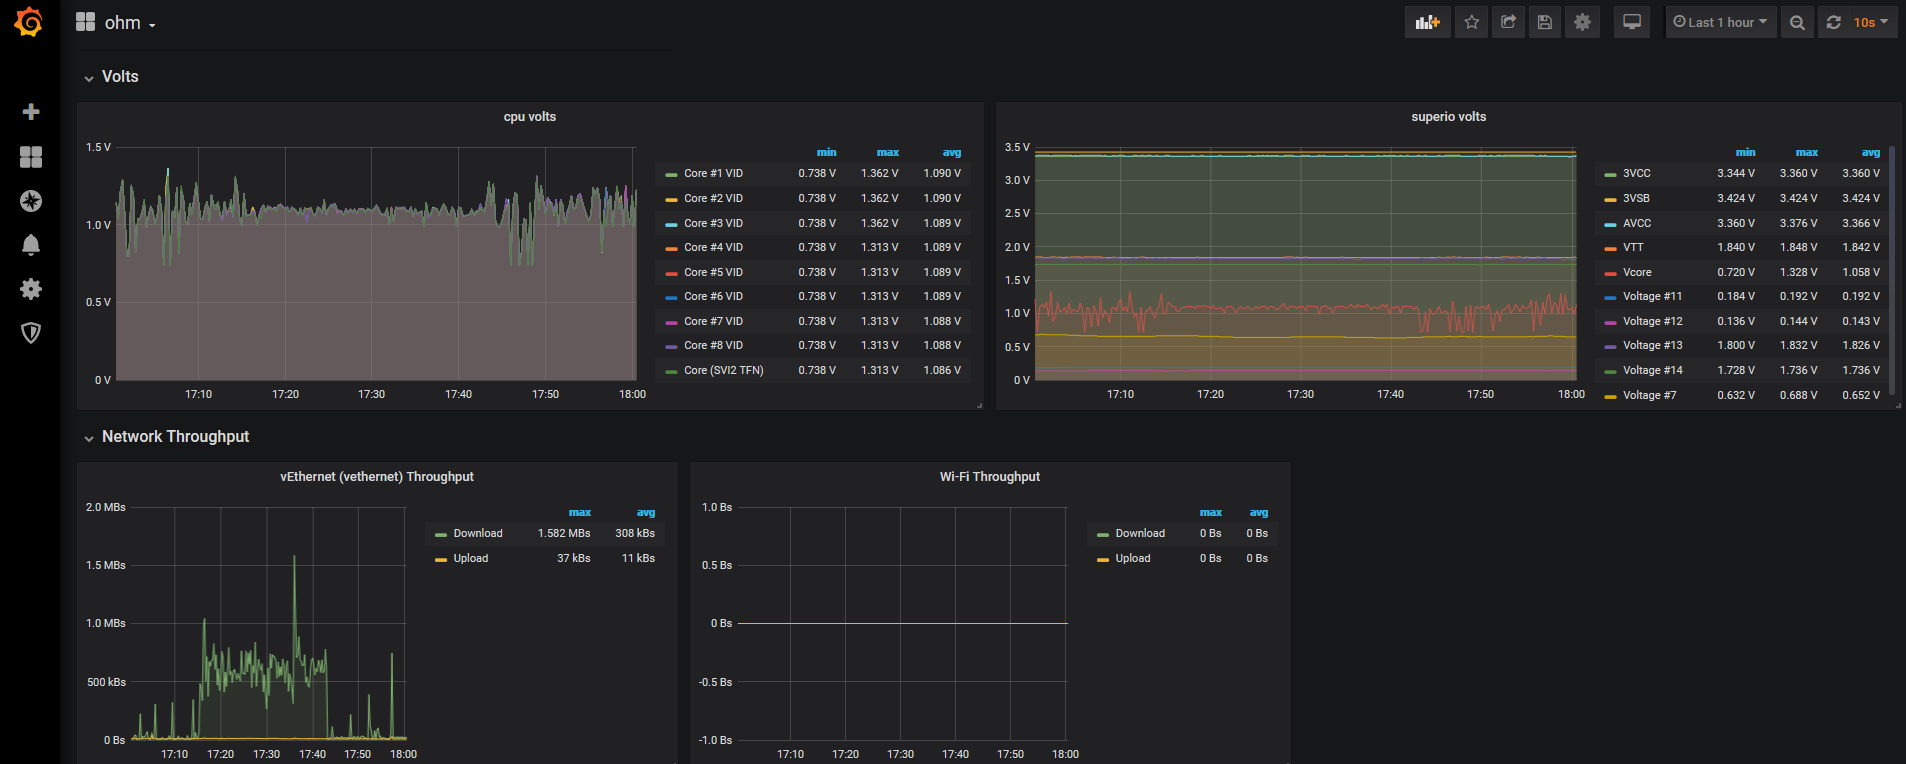The height and width of the screenshot is (764, 1906).
Task: Toggle vEthernet Upload series in legend
Action: 470,559
